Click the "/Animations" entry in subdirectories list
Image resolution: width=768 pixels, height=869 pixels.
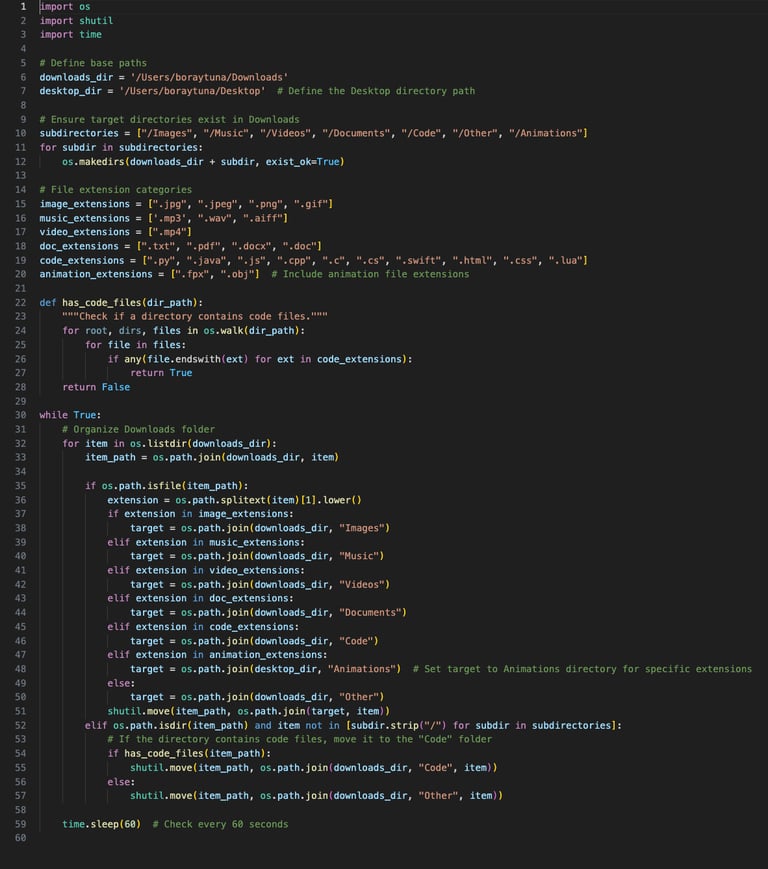click(x=545, y=133)
